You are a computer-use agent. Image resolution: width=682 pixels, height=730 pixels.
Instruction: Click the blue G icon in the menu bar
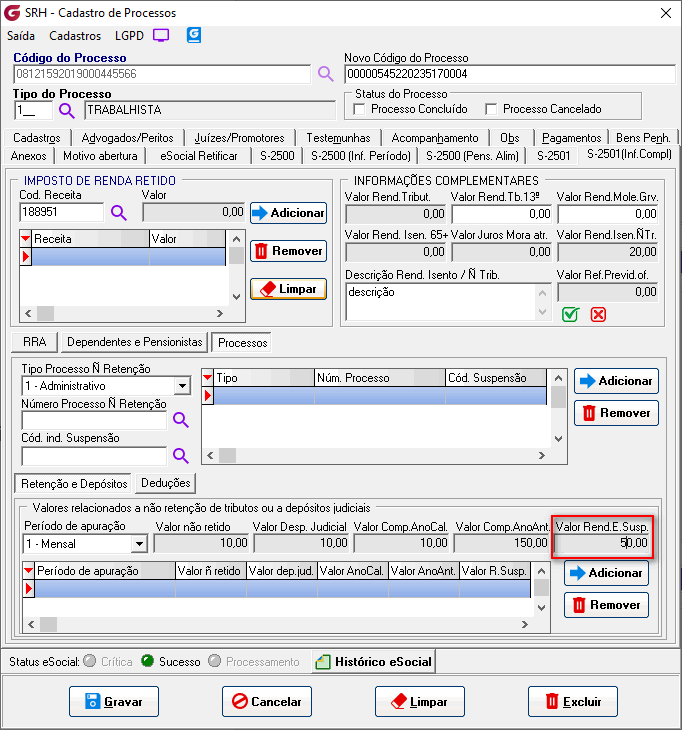coord(194,35)
